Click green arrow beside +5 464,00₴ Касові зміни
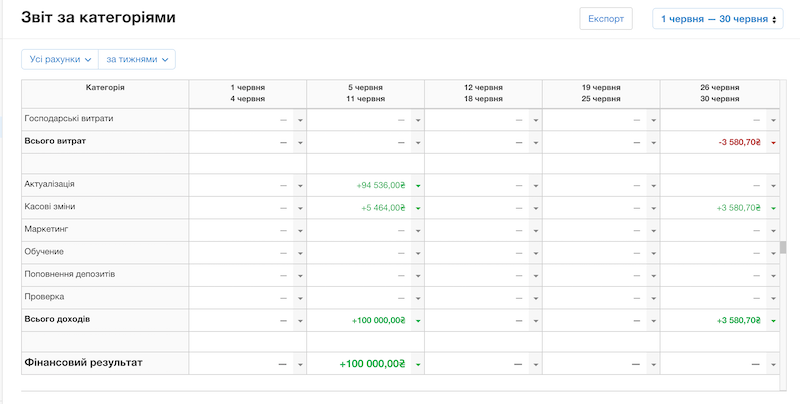This screenshot has height=404, width=800. pos(418,208)
